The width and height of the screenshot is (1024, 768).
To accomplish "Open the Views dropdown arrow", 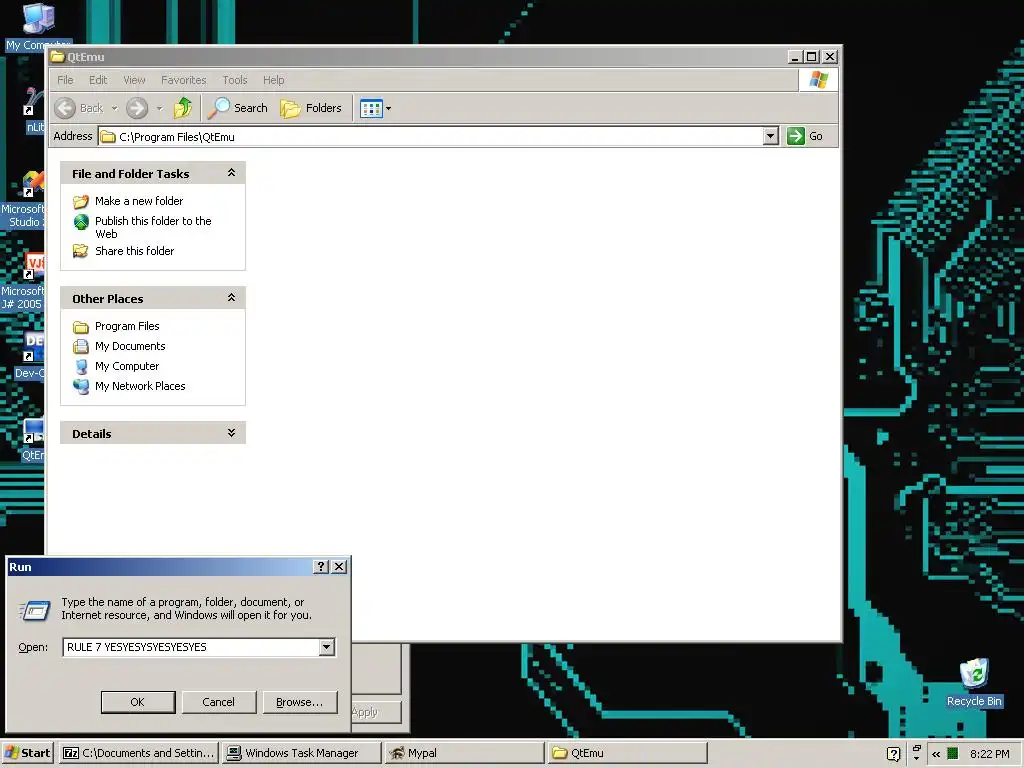I will pyautogui.click(x=389, y=108).
